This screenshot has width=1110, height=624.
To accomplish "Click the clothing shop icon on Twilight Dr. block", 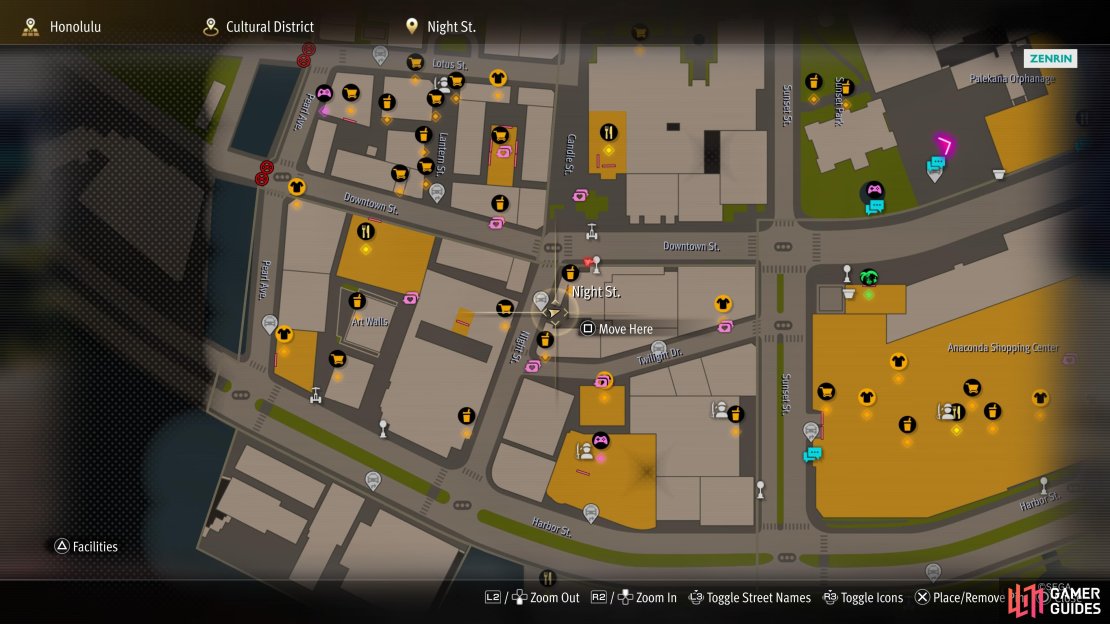I will 723,304.
